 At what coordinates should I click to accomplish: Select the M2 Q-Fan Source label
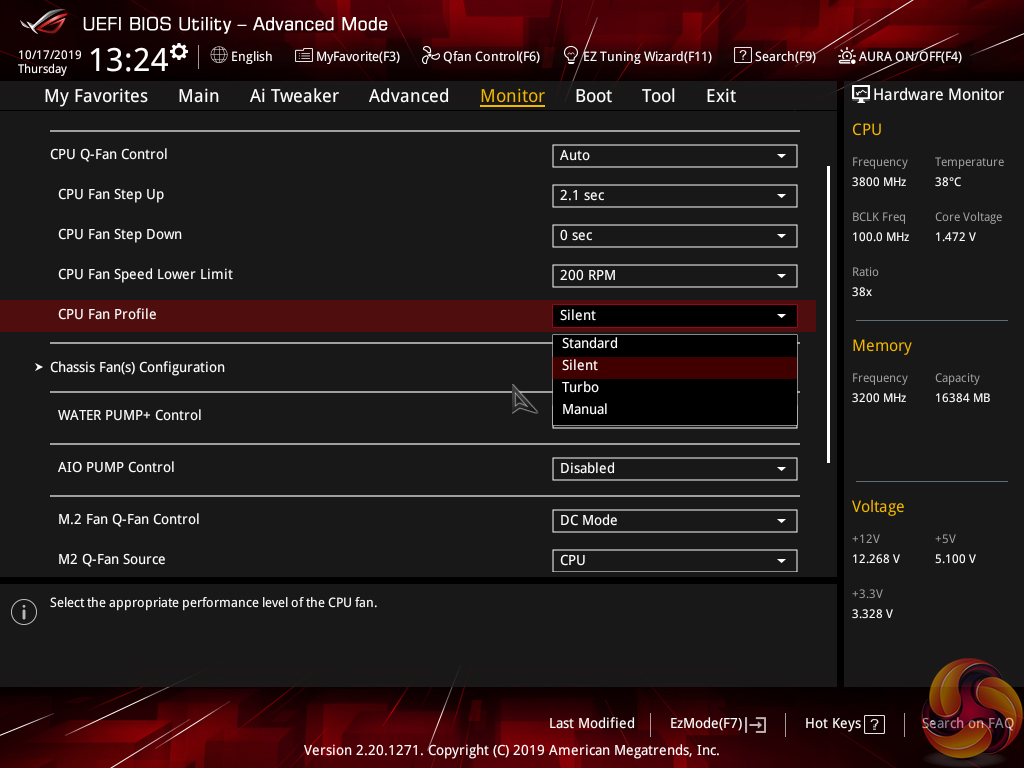coord(112,560)
